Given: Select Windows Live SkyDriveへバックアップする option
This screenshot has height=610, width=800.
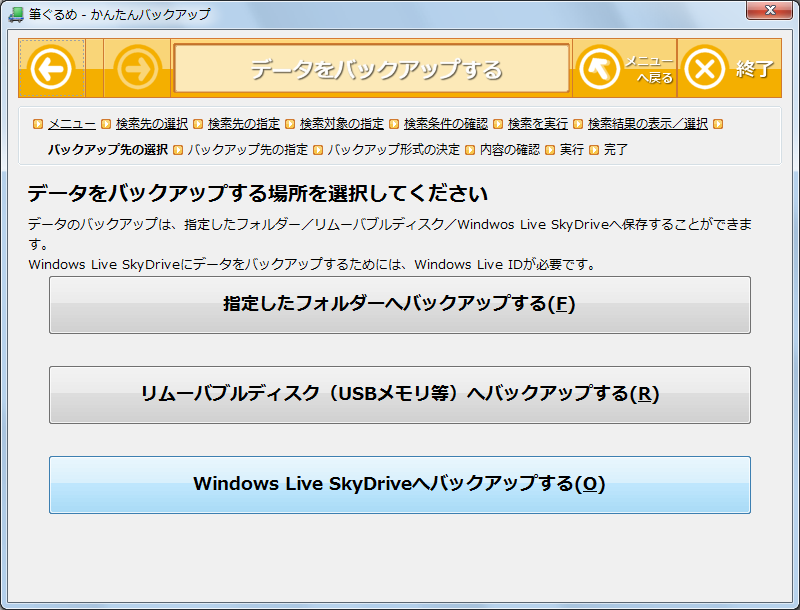Looking at the screenshot, I should tap(400, 485).
